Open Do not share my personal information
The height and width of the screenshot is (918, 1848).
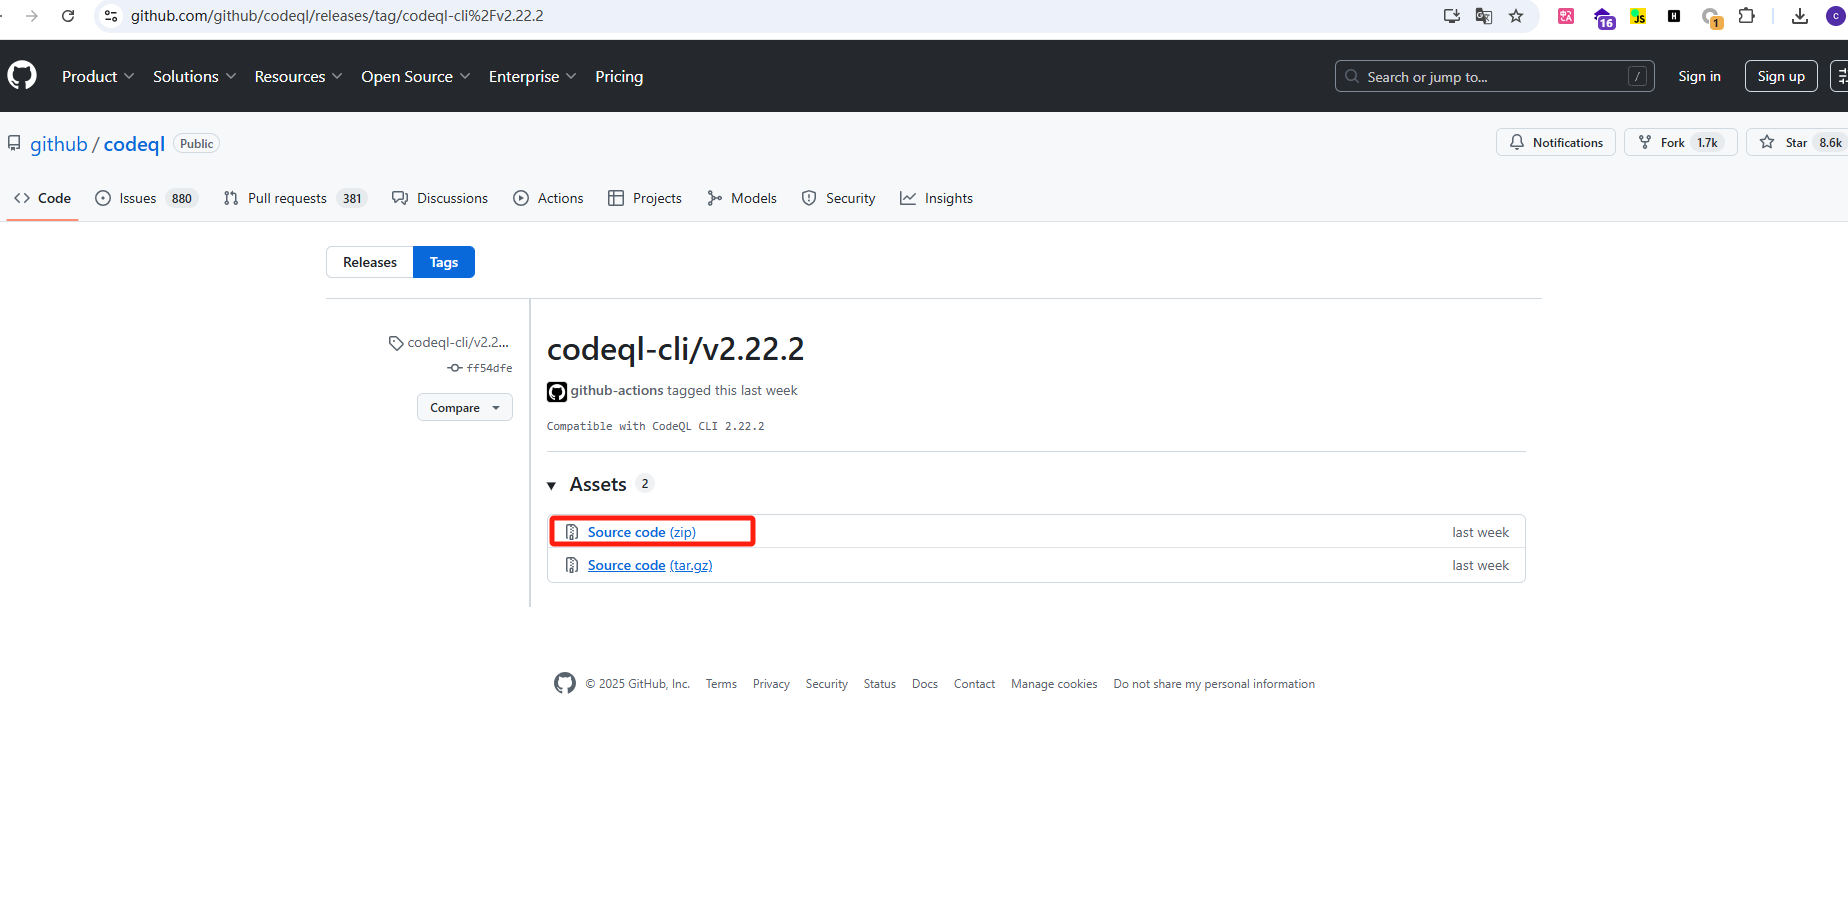[x=1214, y=684]
